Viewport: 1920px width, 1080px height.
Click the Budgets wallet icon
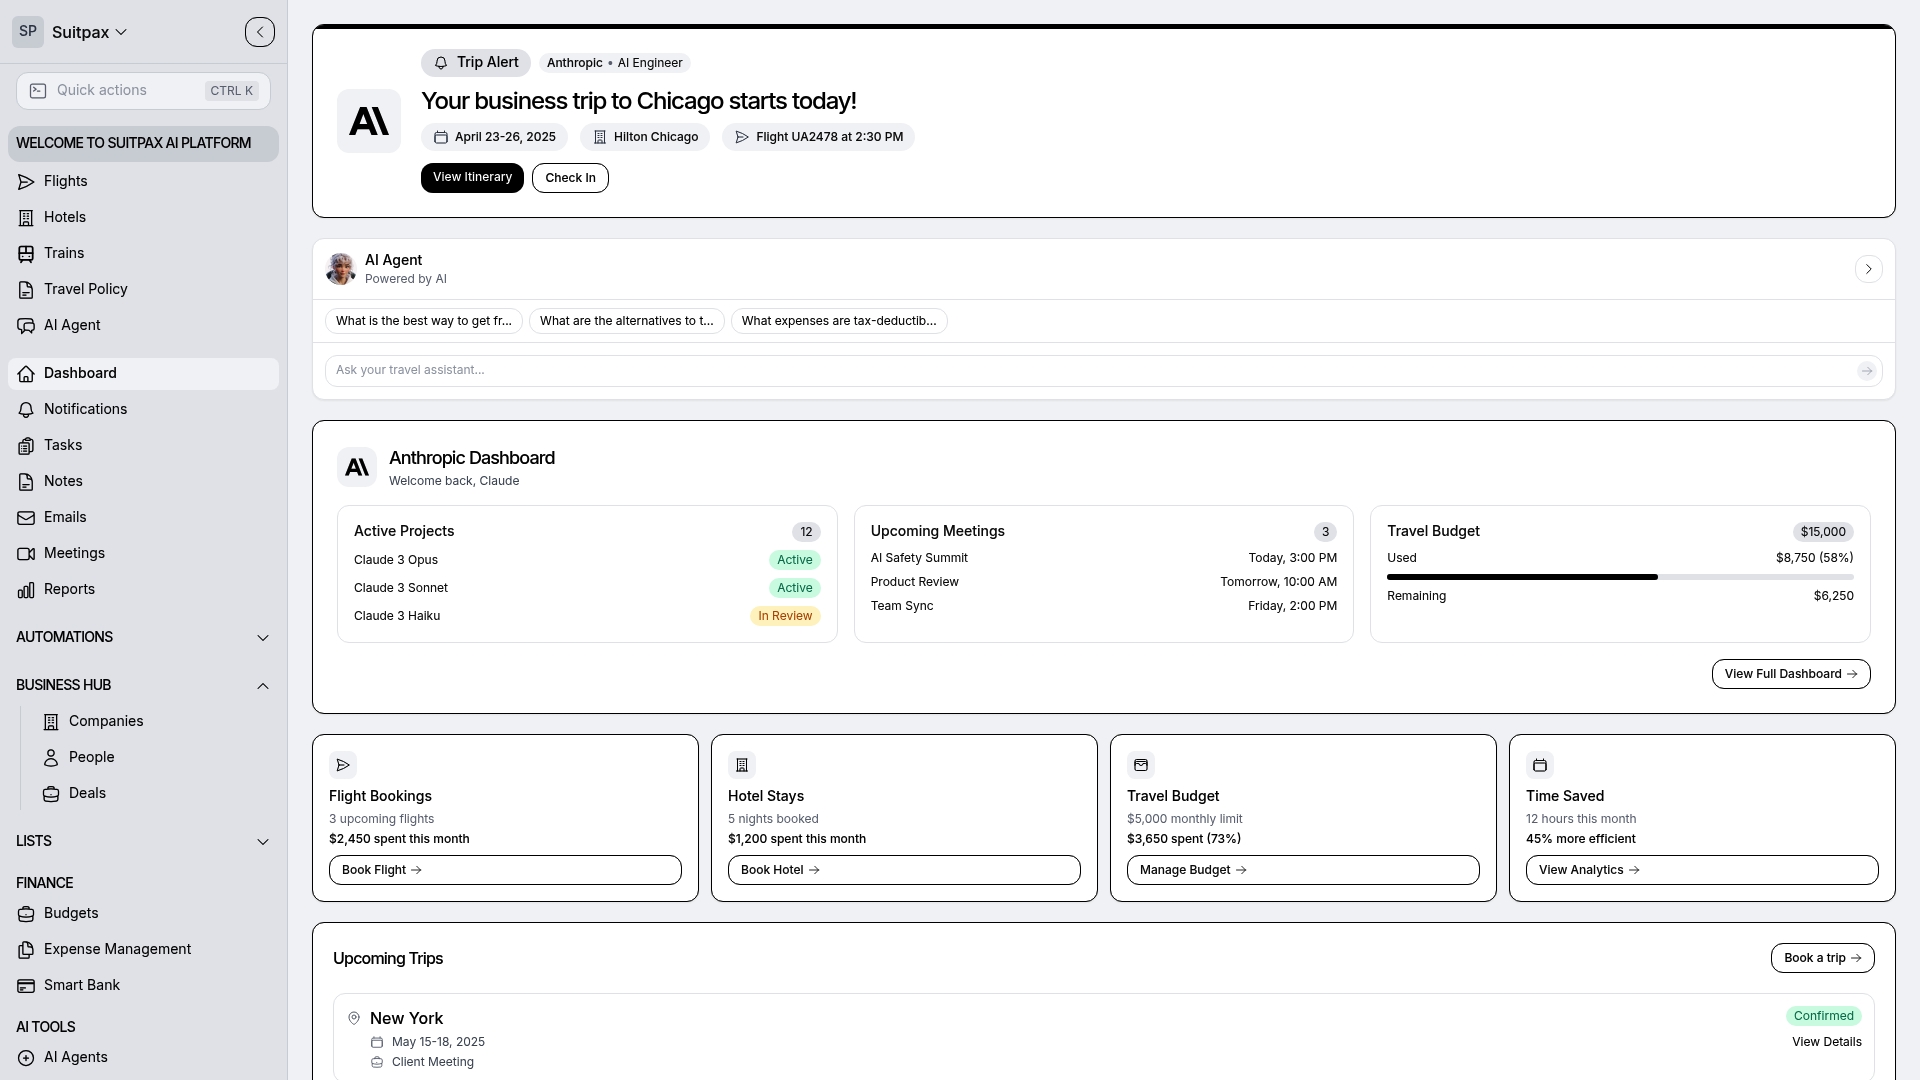tap(26, 914)
